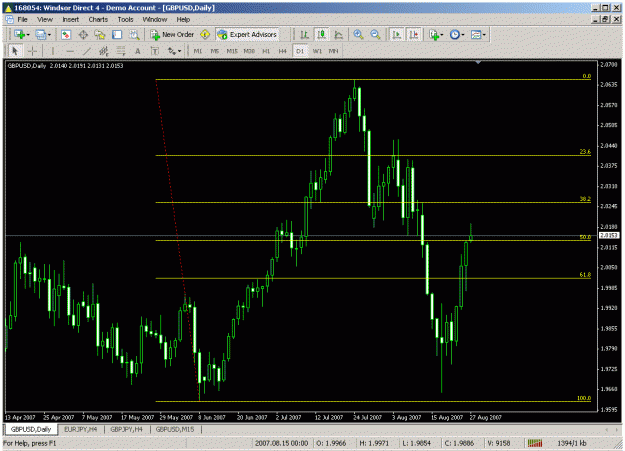Screen dimensions: 625x451
Task: Select the Trendline drawing tool
Action: click(86, 51)
